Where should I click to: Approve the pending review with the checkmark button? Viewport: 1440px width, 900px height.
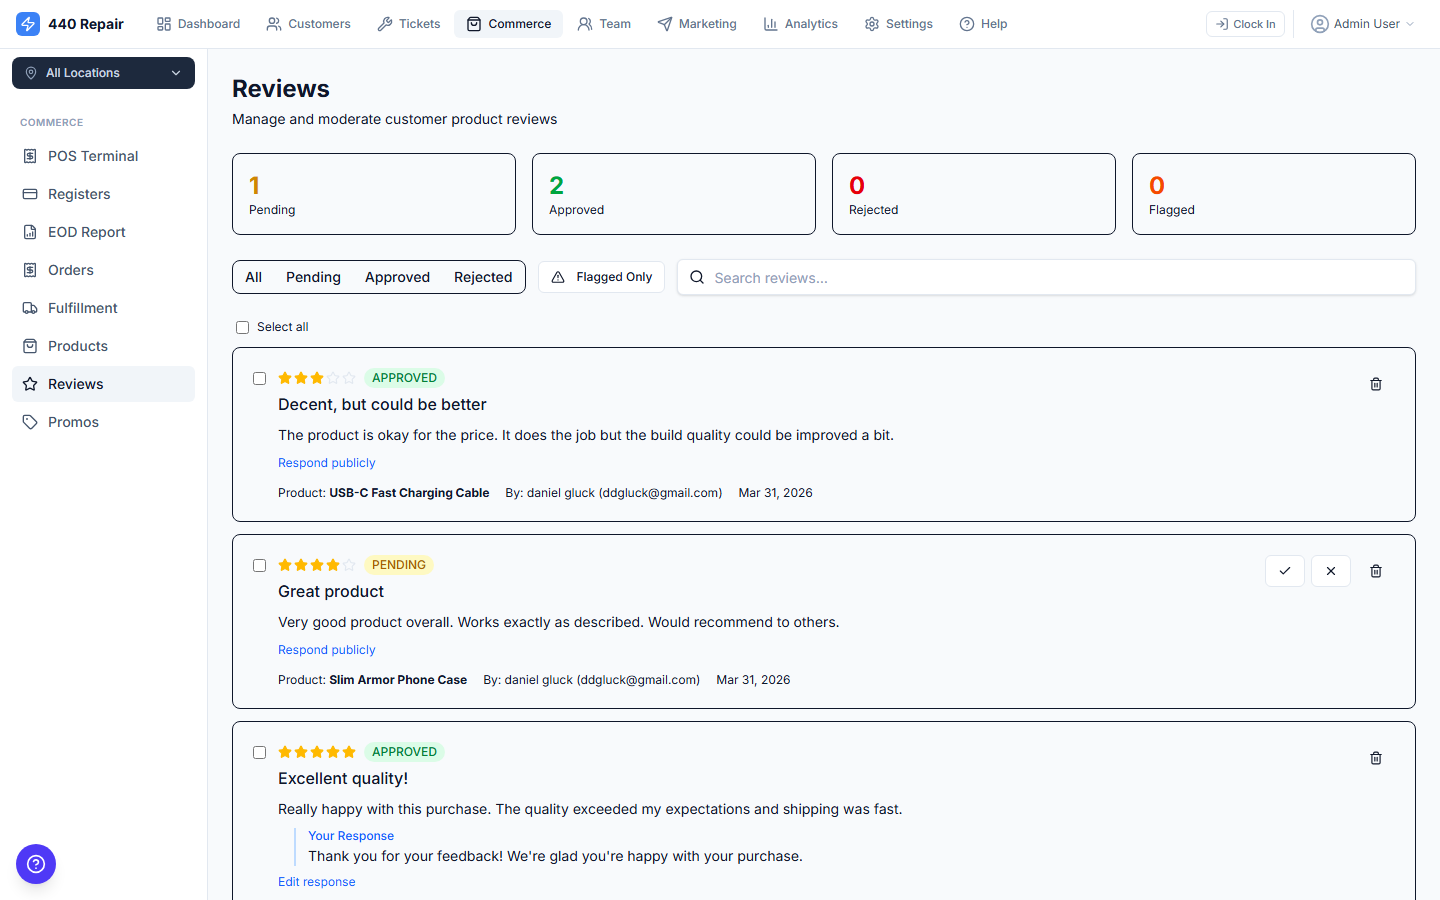click(1285, 570)
